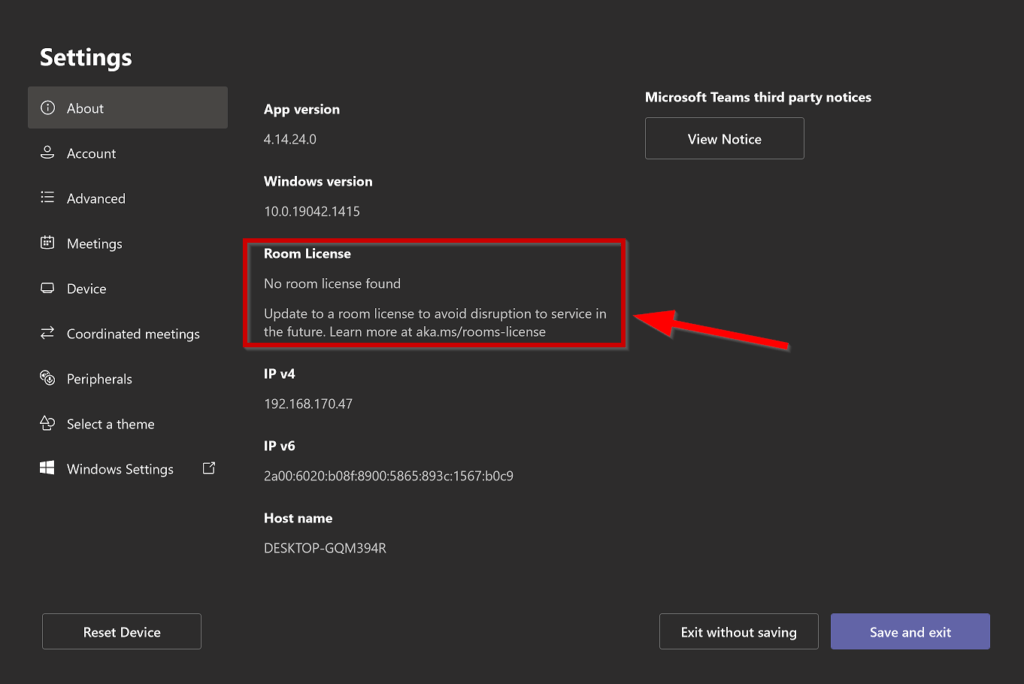1024x684 pixels.
Task: Click the info icon next to About
Action: tap(50, 108)
